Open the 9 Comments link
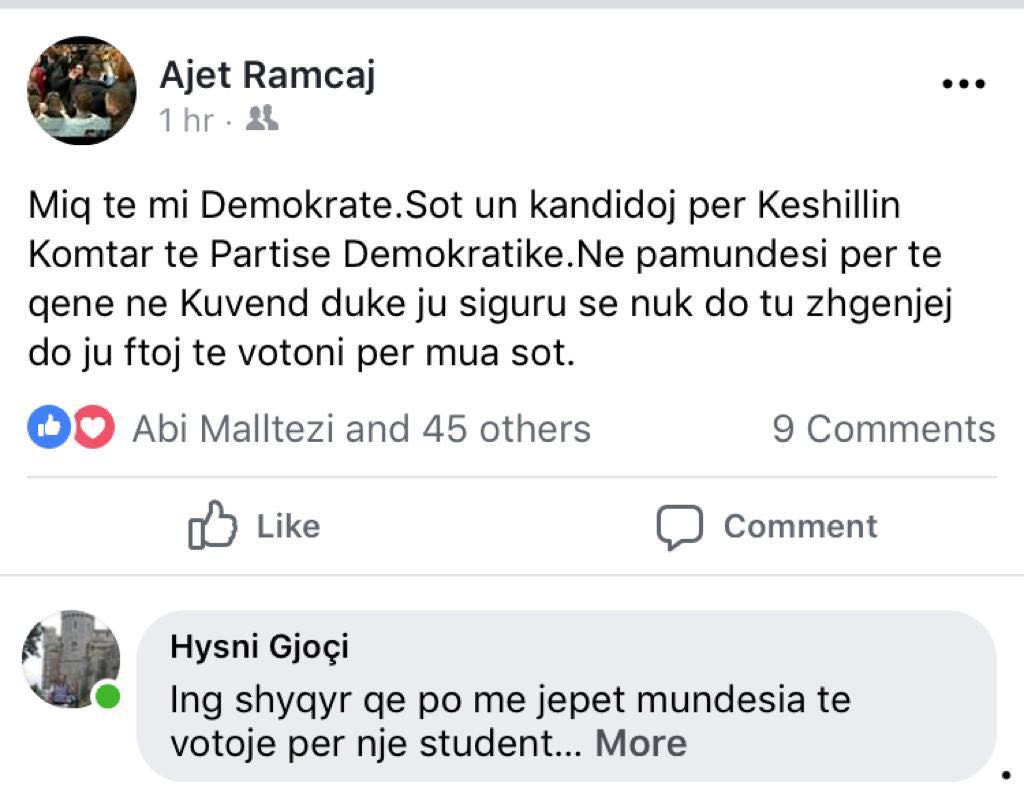 coord(883,429)
